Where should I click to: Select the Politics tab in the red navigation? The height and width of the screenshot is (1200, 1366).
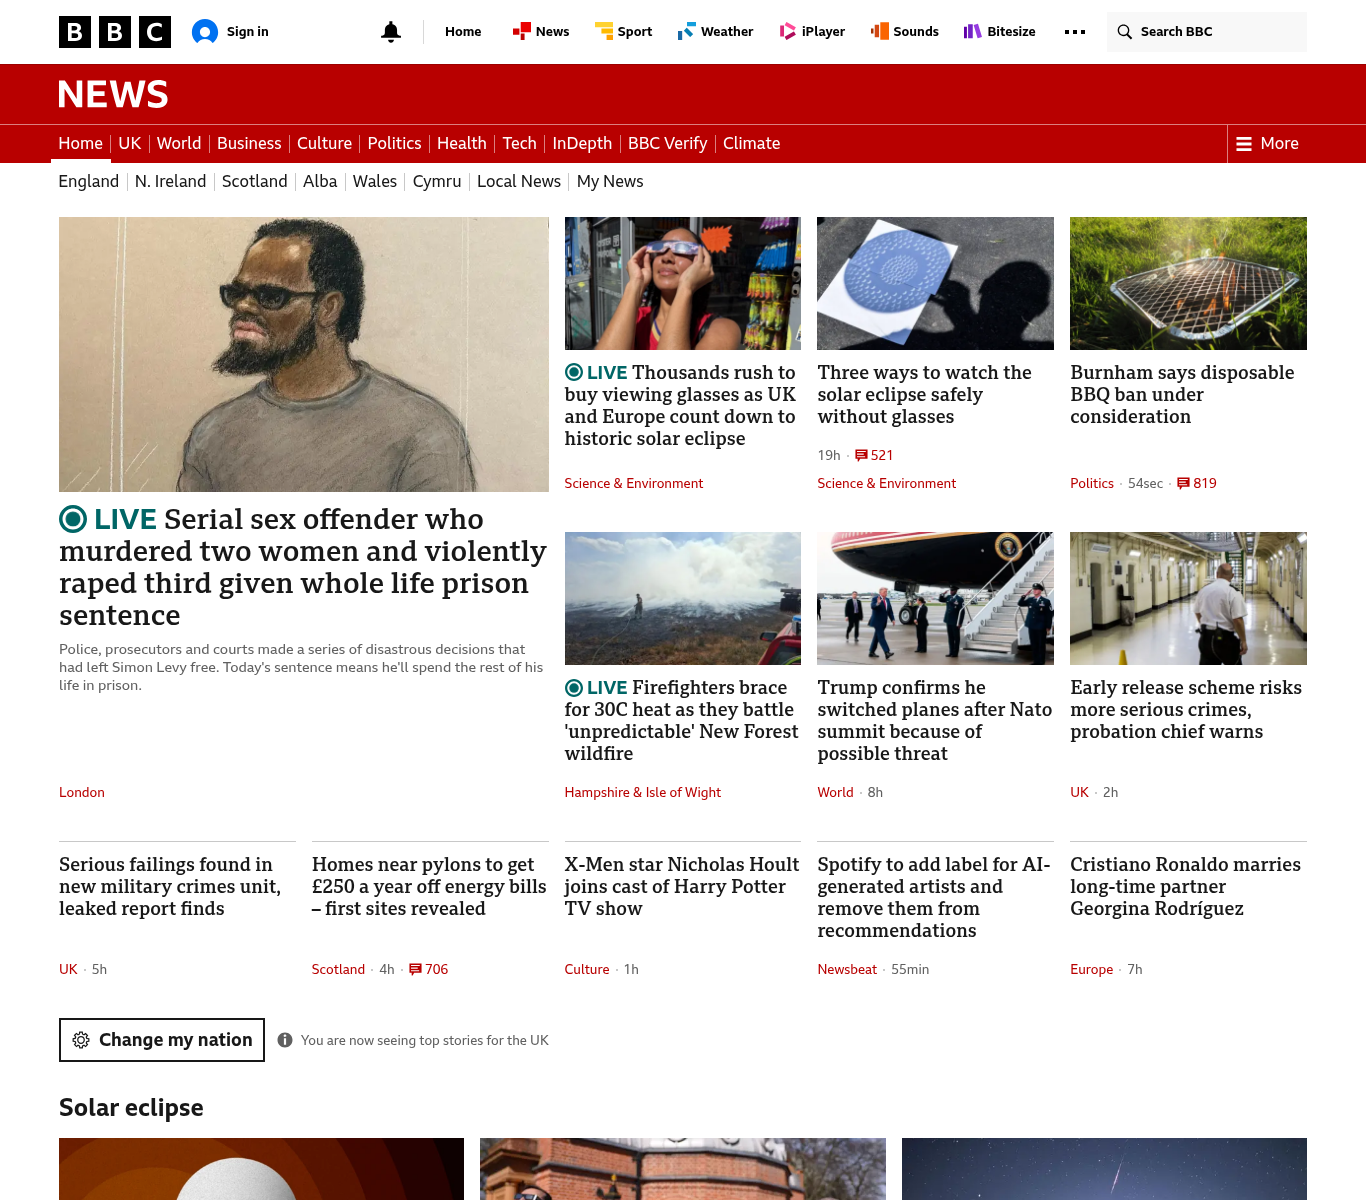coord(394,144)
